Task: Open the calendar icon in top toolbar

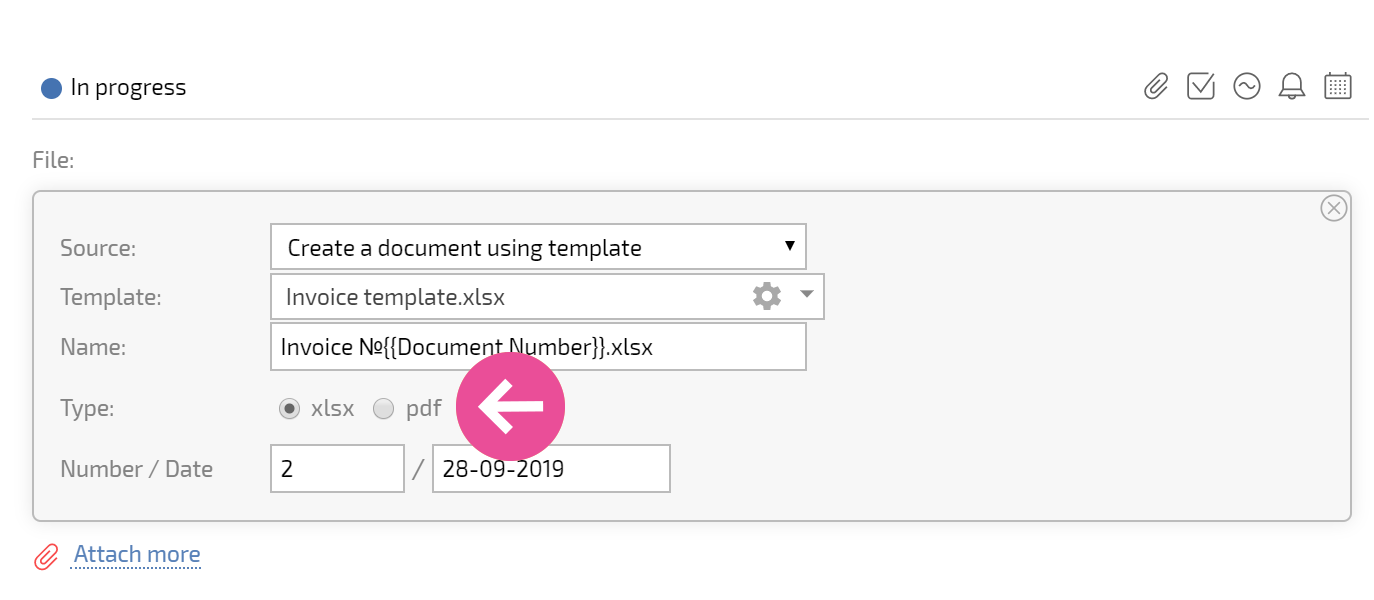Action: 1338,86
